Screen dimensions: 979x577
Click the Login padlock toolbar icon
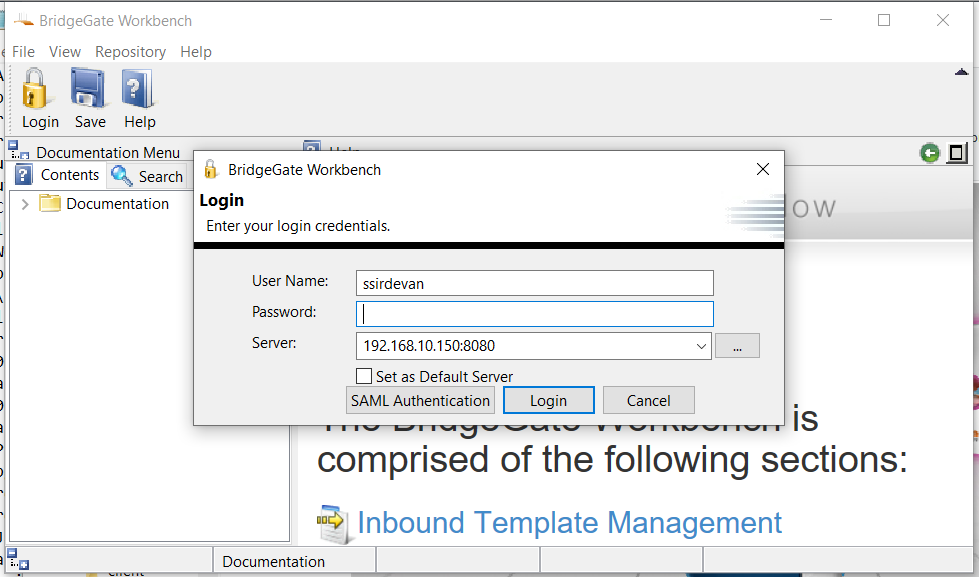[35, 89]
